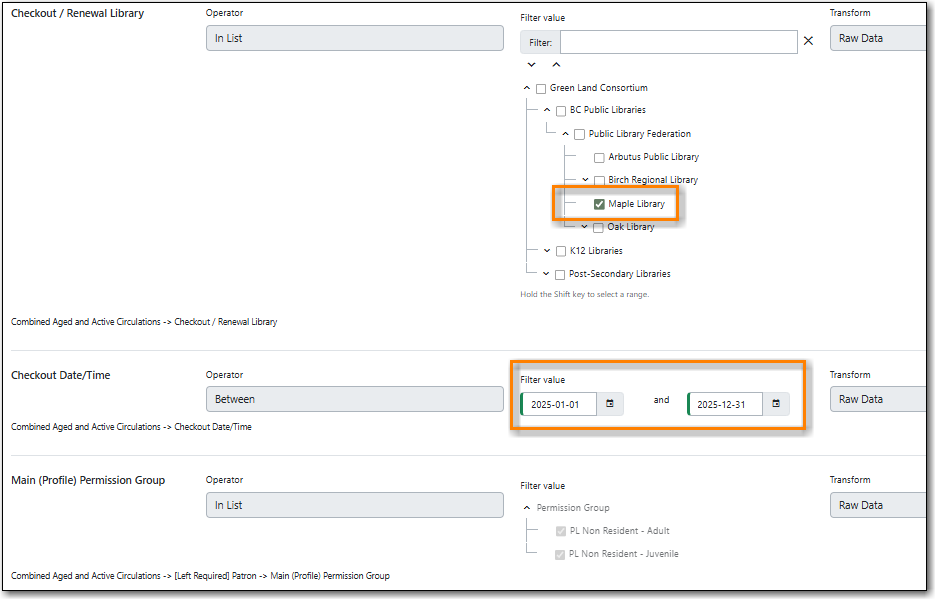Tick the Green Land Consortium checkbox
Screen dimensions: 935x599
tap(541, 88)
